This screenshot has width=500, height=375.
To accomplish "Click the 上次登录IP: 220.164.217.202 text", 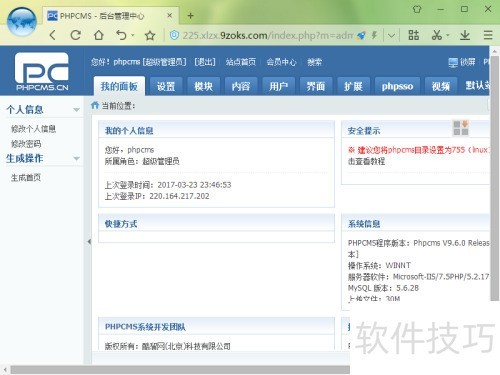I will coord(157,196).
